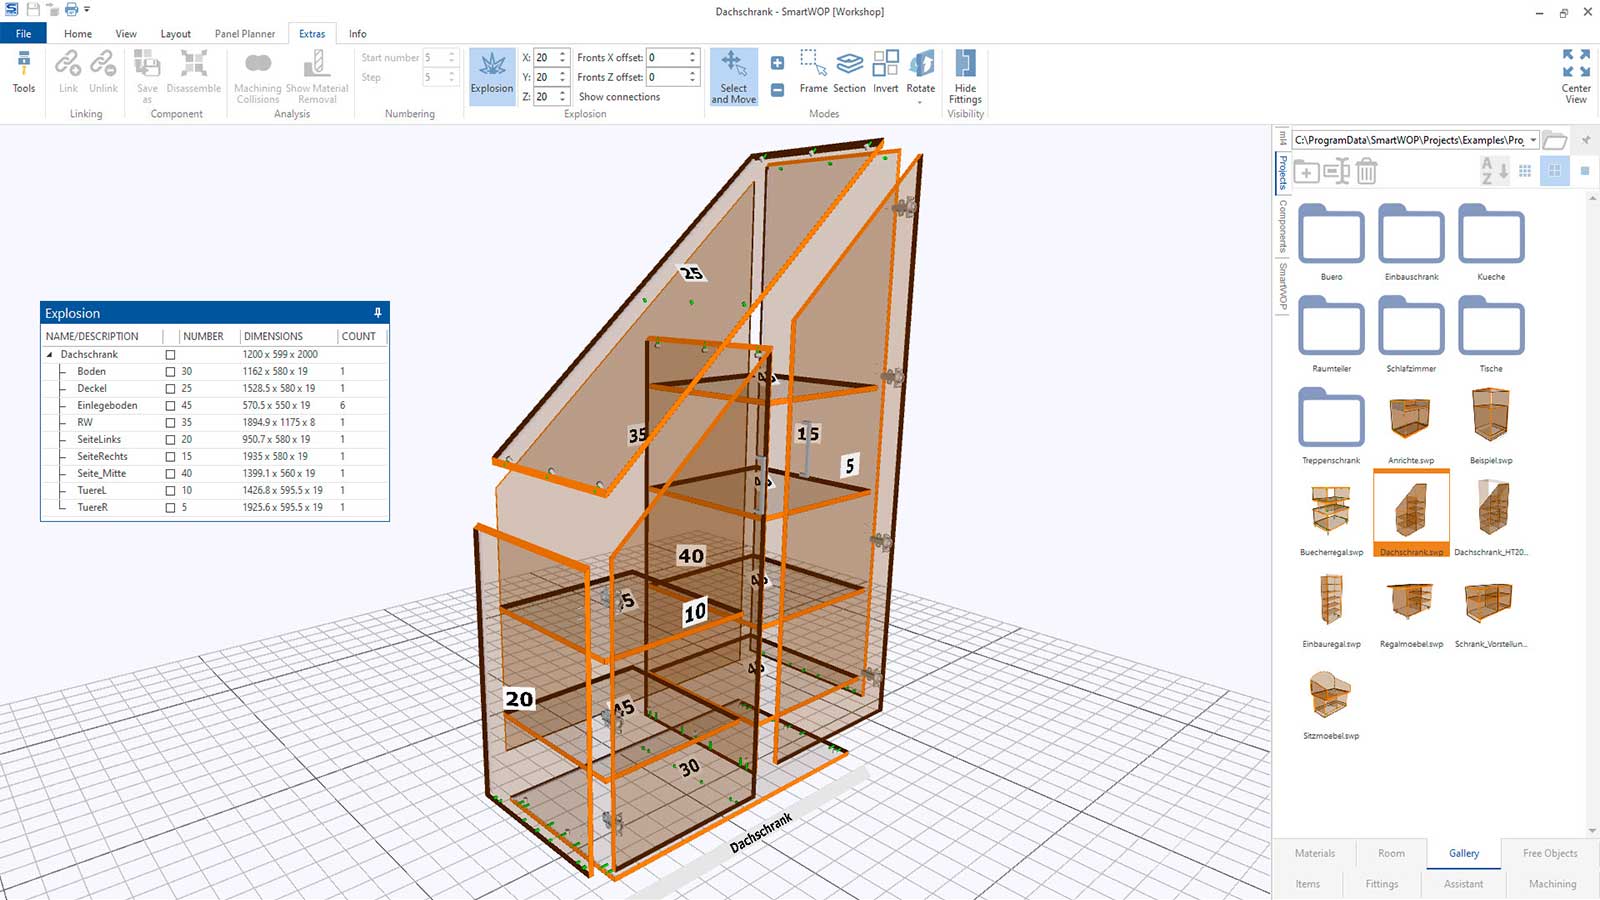Expand the Rotate mode dropdown arrow

point(920,102)
